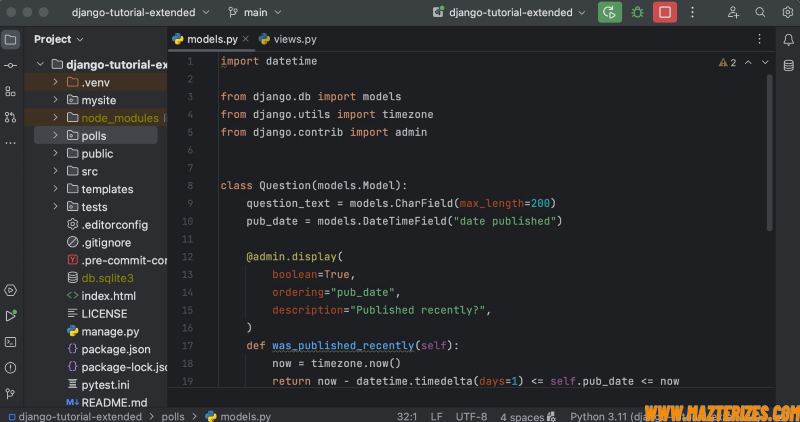Open Notifications bell icon

[x=788, y=40]
